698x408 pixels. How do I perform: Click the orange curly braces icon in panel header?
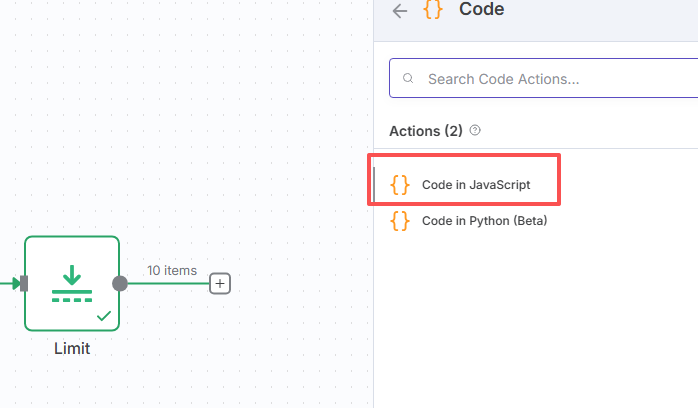coord(433,9)
